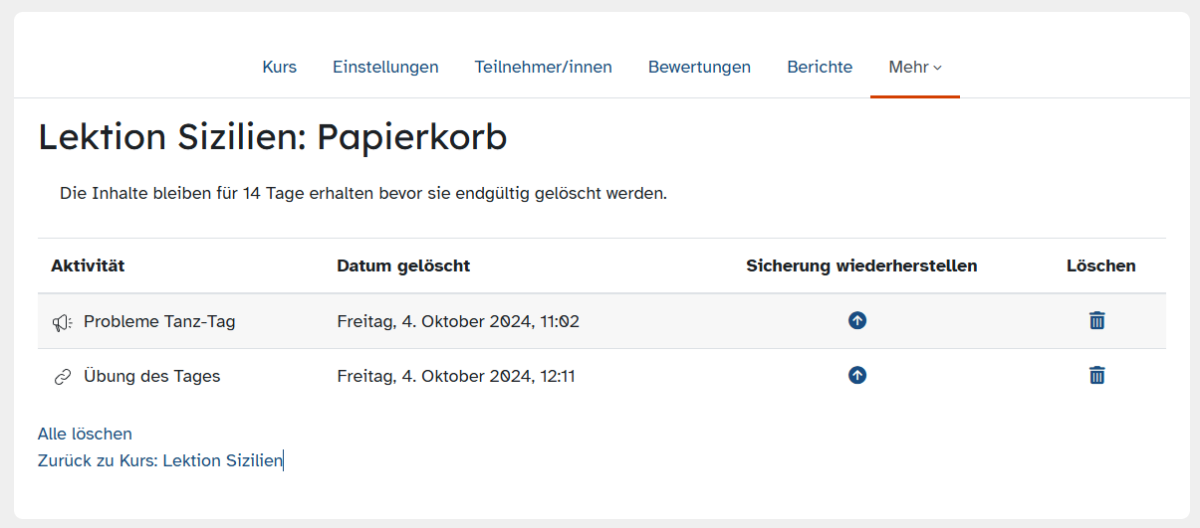This screenshot has width=1200, height=528.
Task: Click the Datum gelöscht column header
Action: [403, 266]
